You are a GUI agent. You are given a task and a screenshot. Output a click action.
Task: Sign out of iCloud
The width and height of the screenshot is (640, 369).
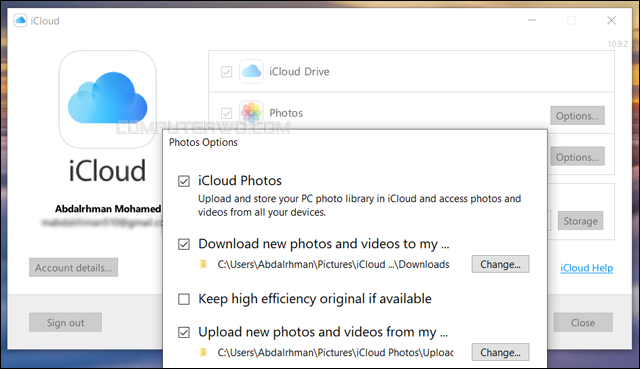pos(65,322)
